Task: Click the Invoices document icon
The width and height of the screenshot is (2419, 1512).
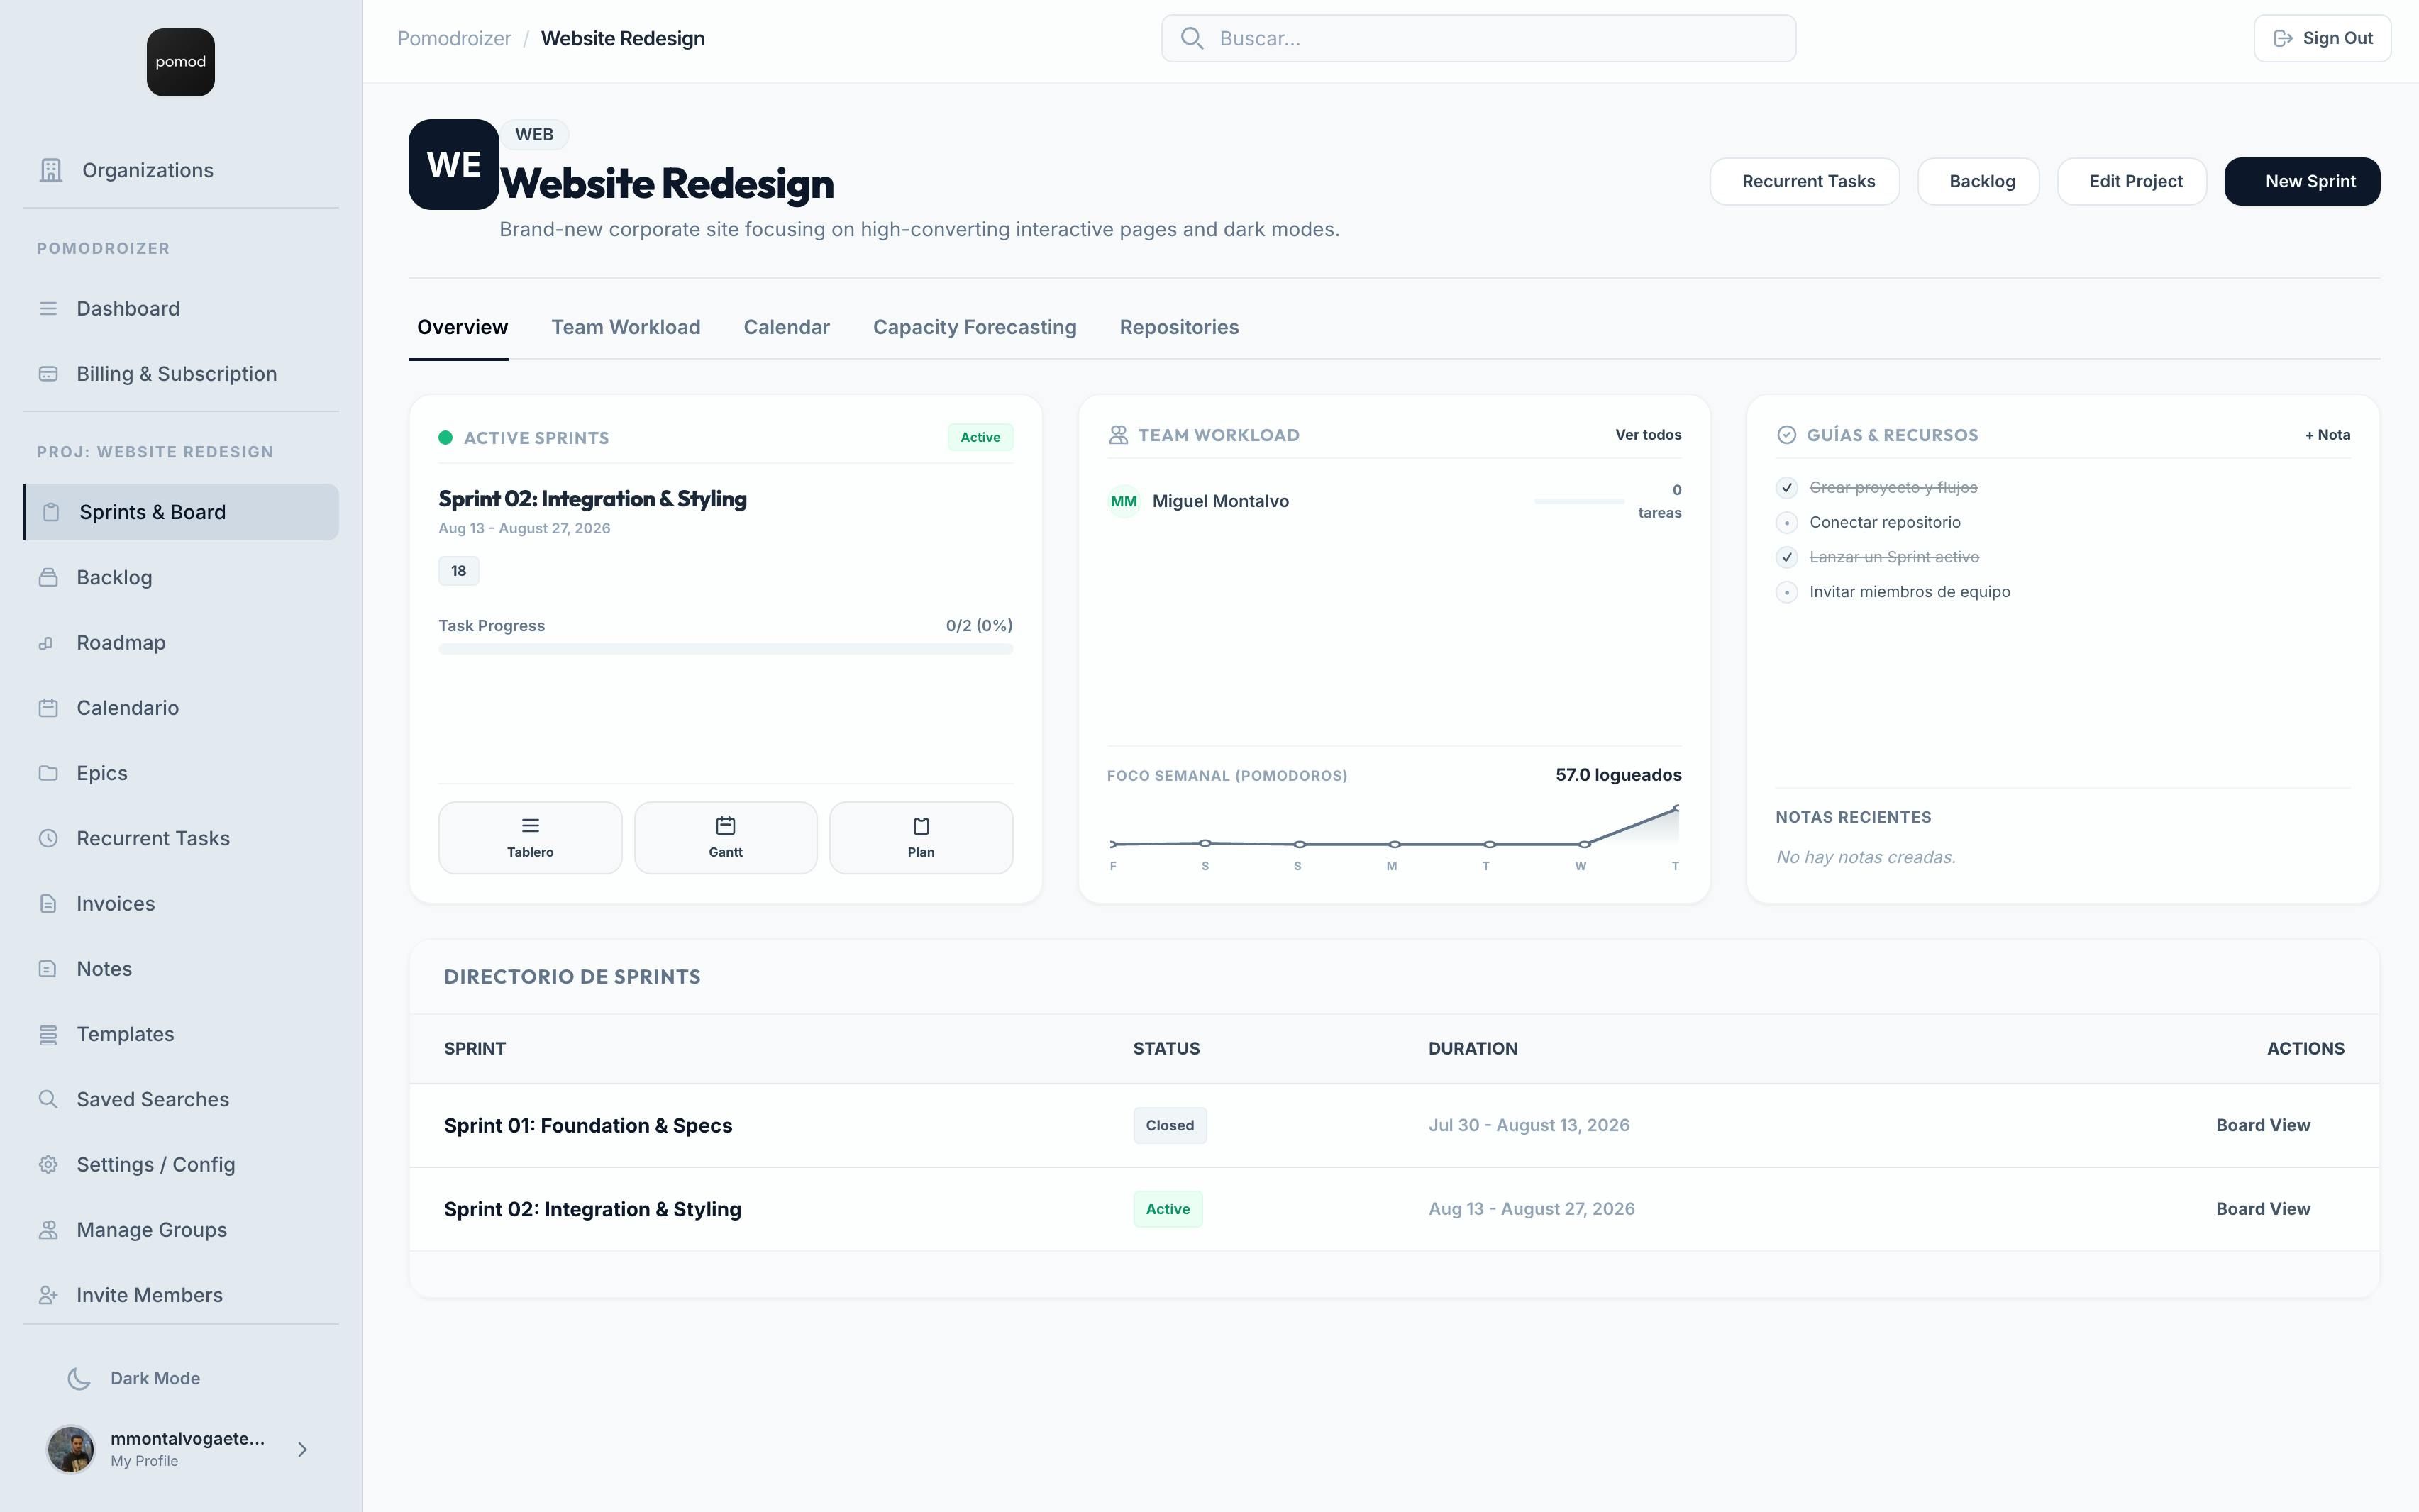Action: coord(48,904)
